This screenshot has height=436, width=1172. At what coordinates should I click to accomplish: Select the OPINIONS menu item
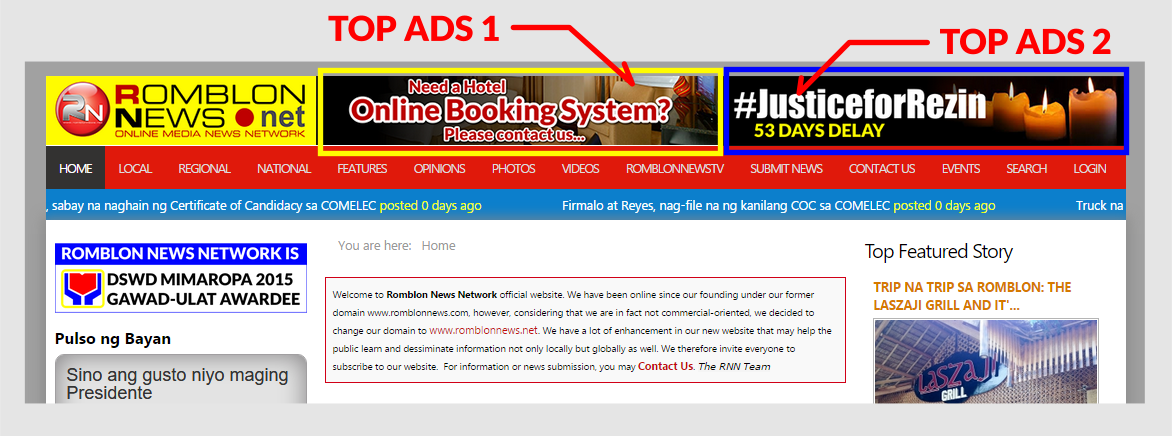pyautogui.click(x=440, y=168)
